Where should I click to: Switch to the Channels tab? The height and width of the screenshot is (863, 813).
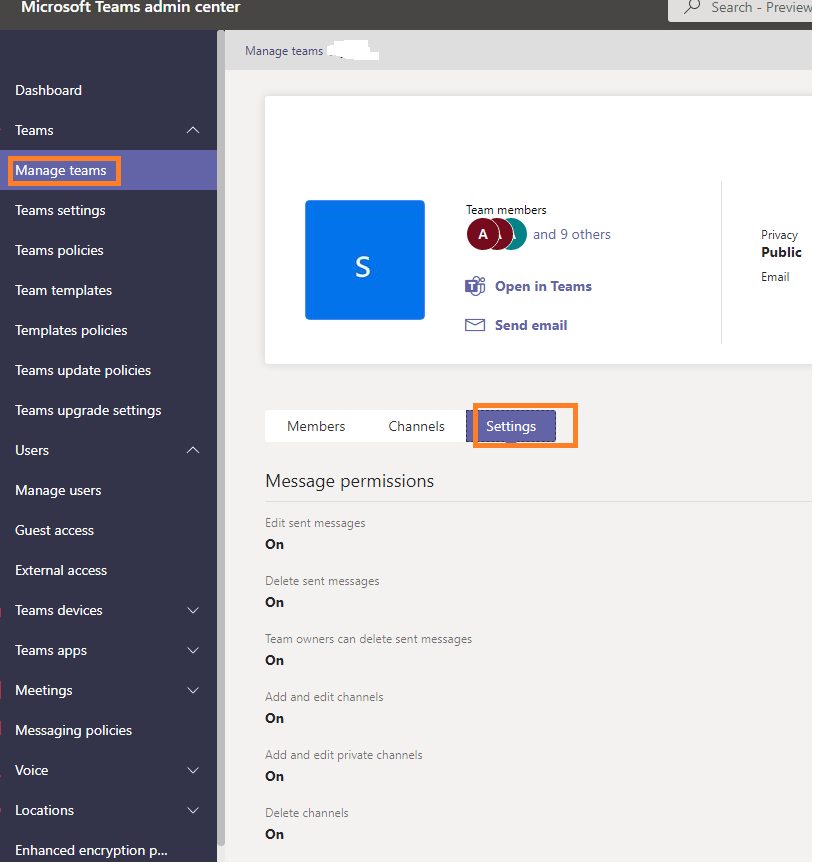(x=416, y=425)
